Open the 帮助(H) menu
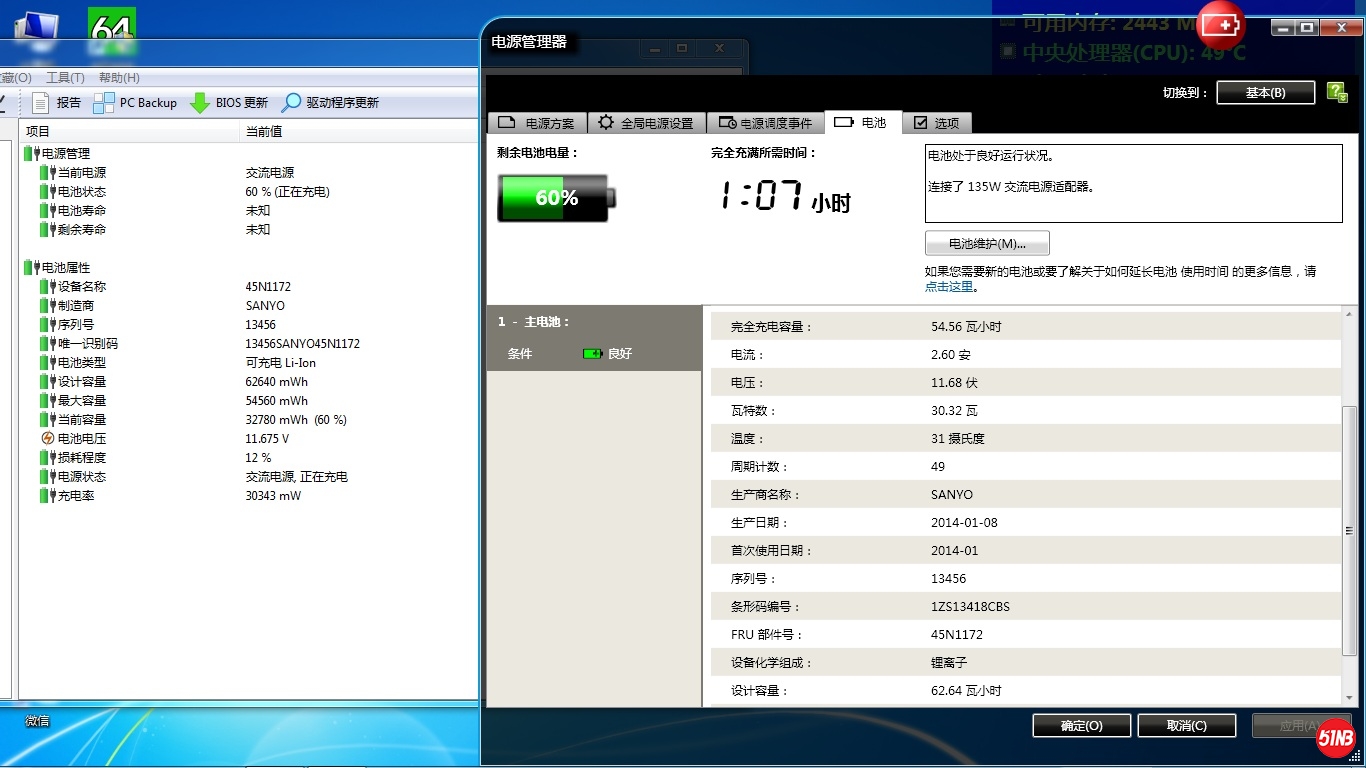This screenshot has width=1366, height=768. 119,77
